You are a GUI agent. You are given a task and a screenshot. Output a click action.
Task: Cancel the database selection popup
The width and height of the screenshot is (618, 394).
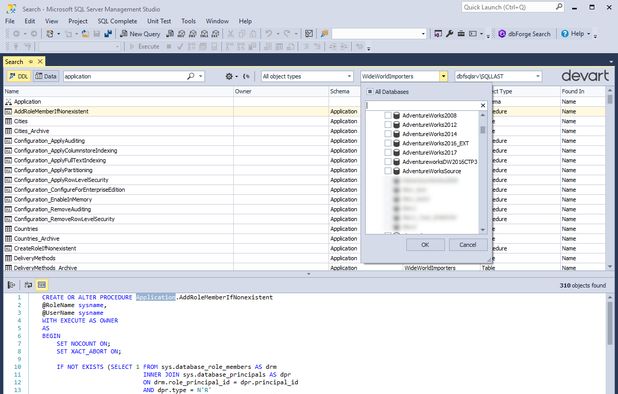(468, 245)
